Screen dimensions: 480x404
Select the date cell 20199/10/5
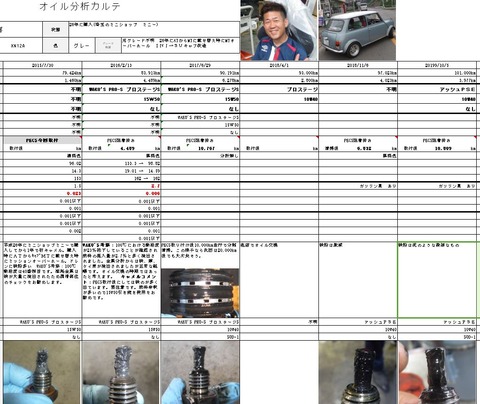437,65
